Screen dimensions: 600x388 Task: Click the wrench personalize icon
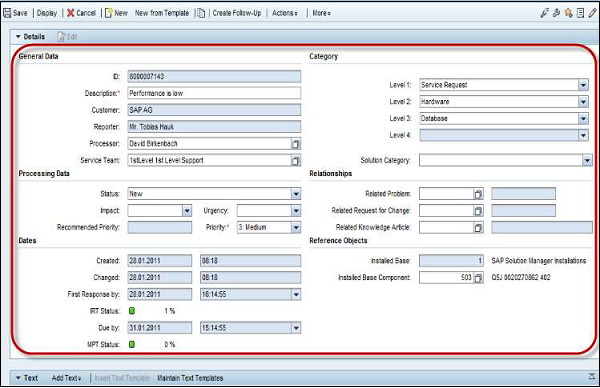(x=556, y=13)
